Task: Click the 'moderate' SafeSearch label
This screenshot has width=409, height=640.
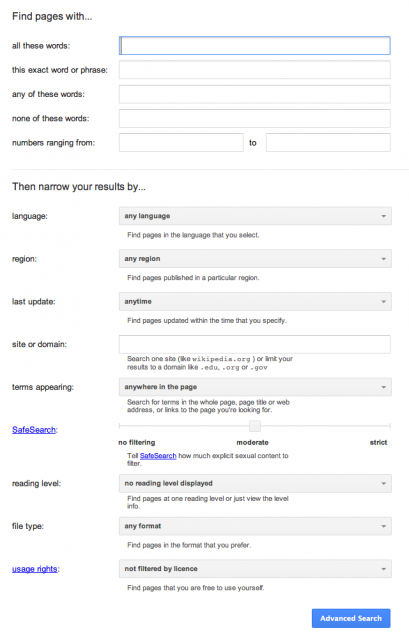Action: coord(252,442)
